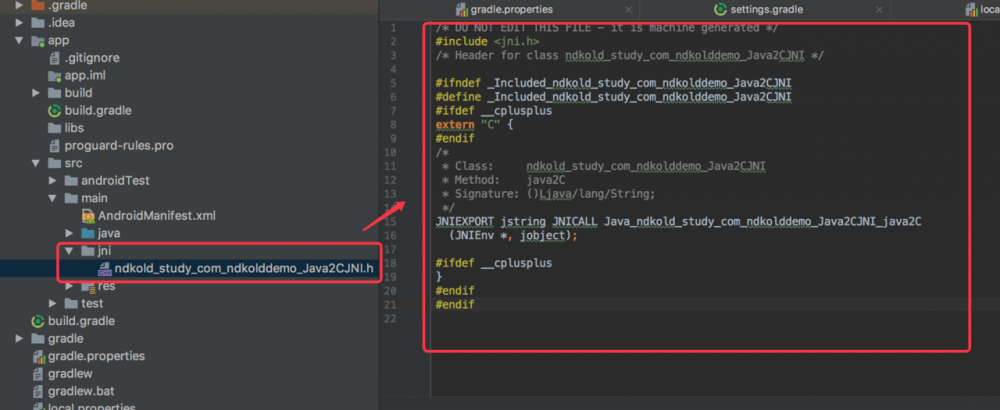The image size is (1000, 410).
Task: Click 'JNIEXPORT jstring JNICALL' function declaration line
Action: pos(679,221)
